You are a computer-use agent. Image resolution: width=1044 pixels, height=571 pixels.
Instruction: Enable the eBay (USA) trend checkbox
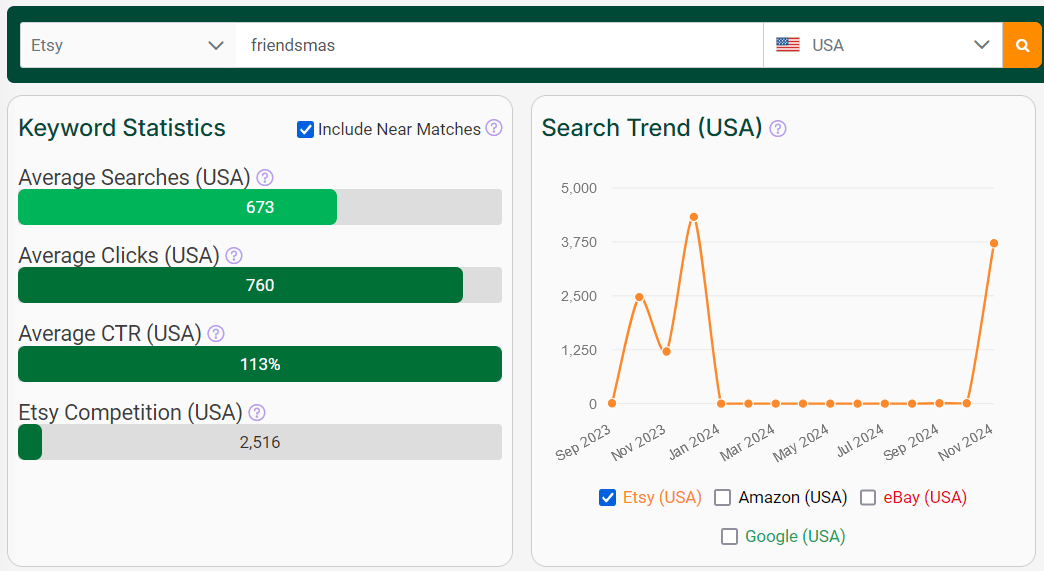pos(868,498)
